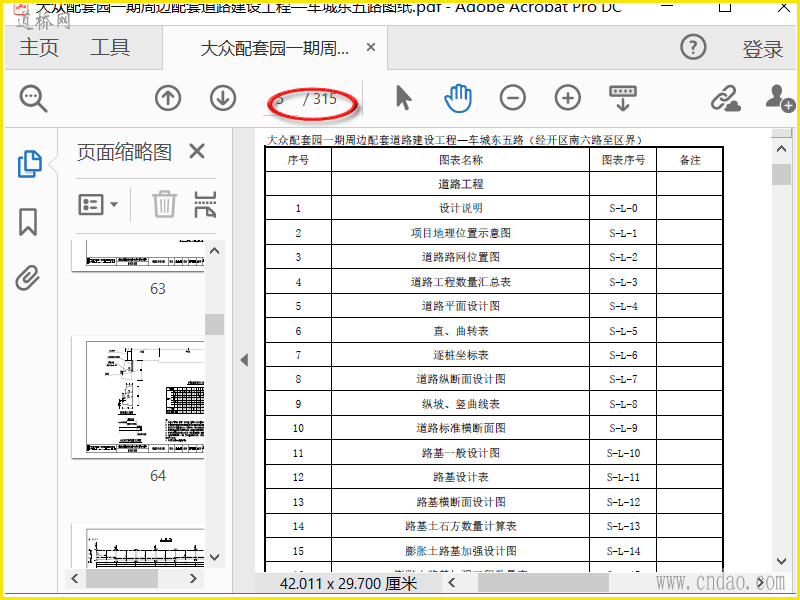Click the 42.011 x 29.700 厘米 page size

348,583
